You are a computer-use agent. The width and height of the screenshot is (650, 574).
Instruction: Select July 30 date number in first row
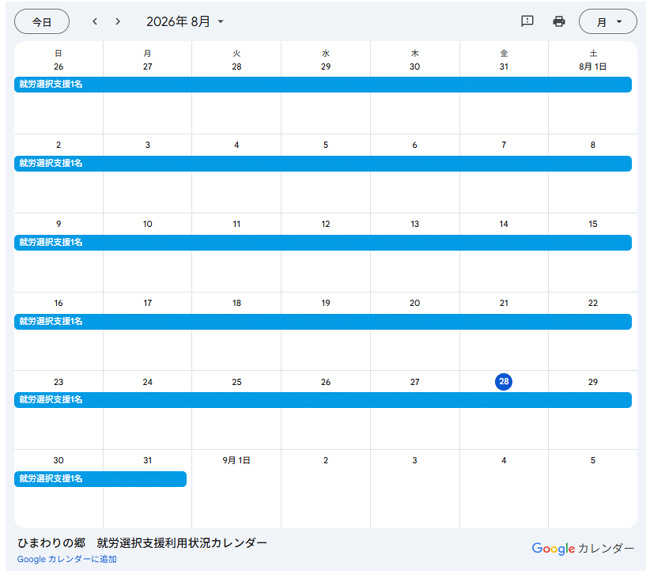tap(415, 67)
